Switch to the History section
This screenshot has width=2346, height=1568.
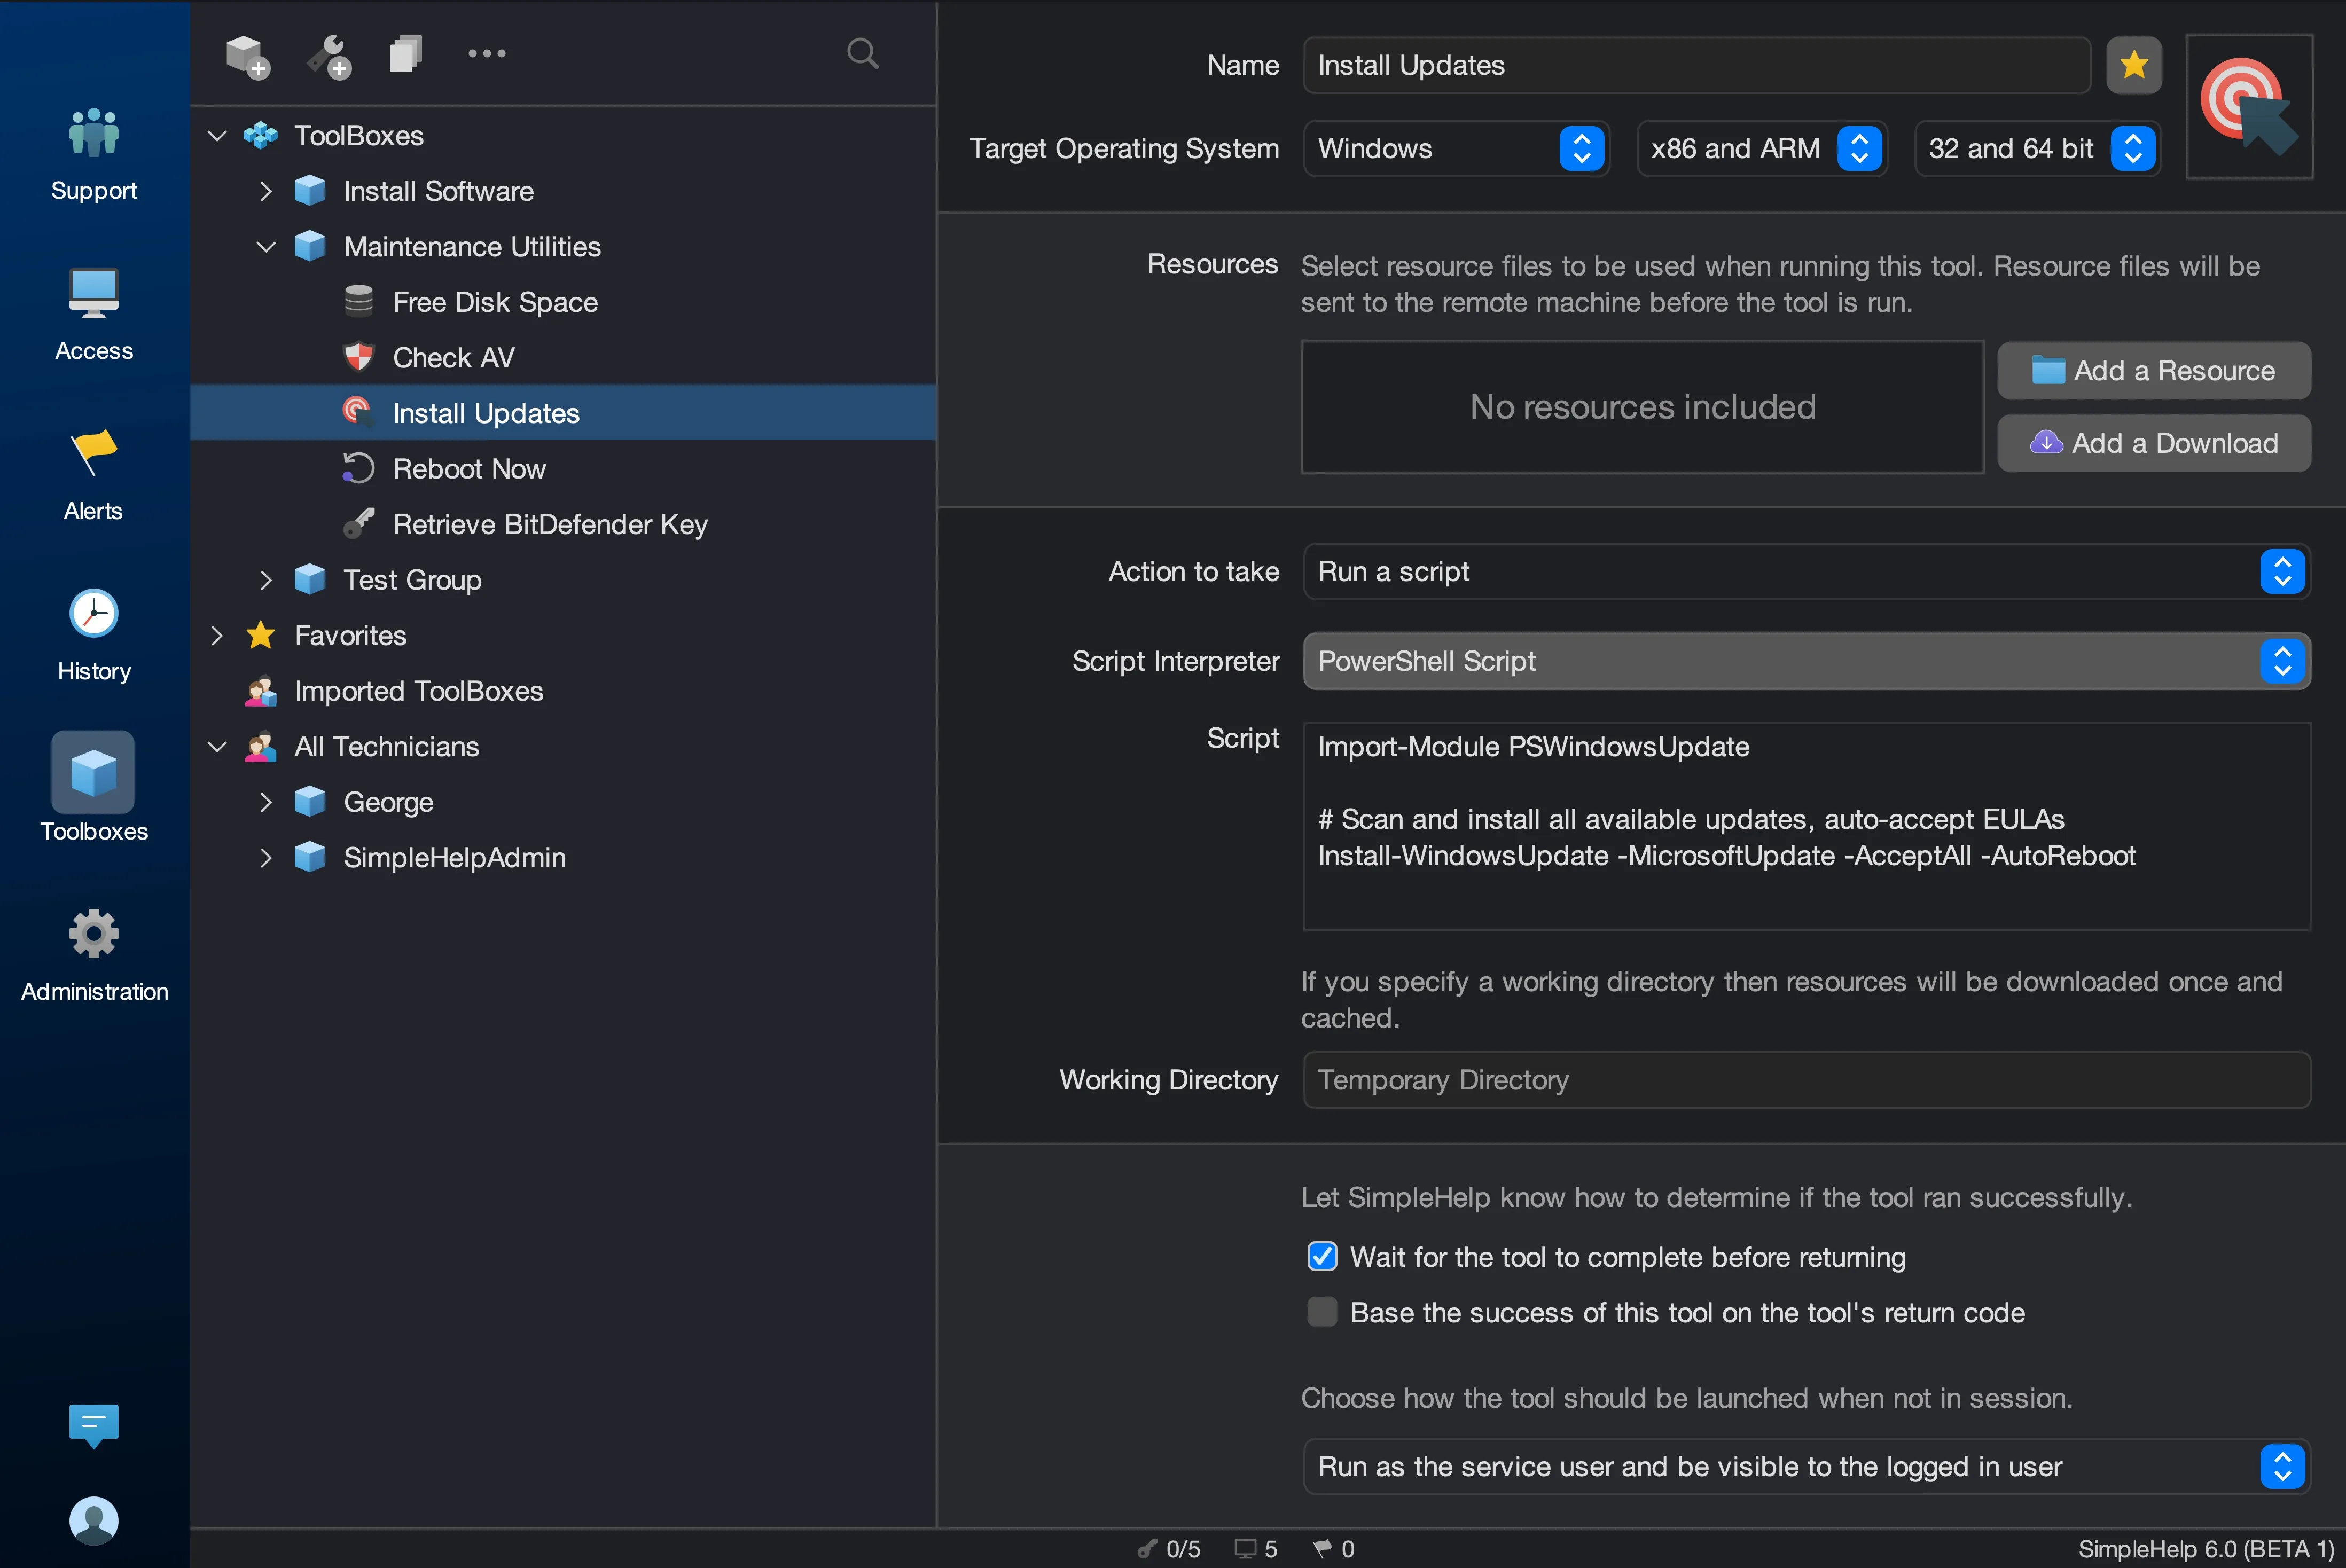coord(94,634)
